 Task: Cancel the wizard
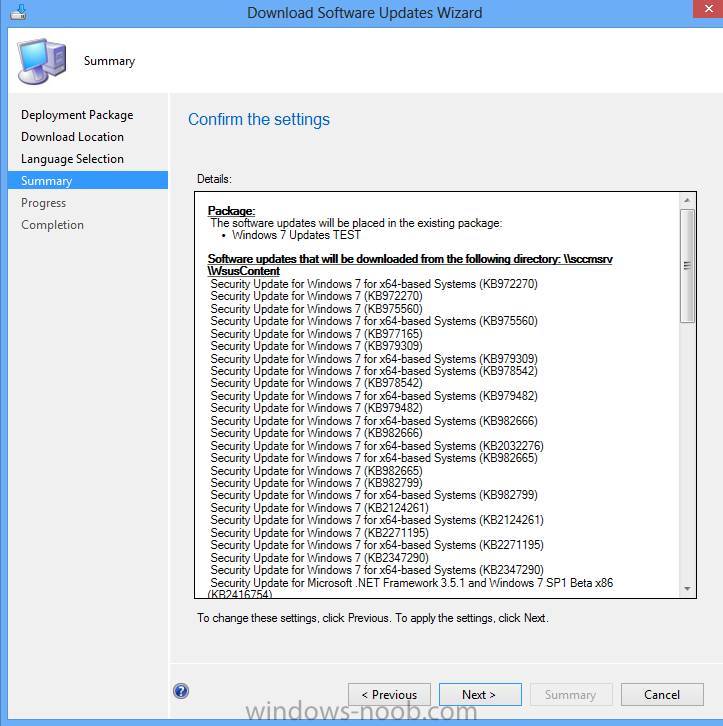click(x=662, y=695)
